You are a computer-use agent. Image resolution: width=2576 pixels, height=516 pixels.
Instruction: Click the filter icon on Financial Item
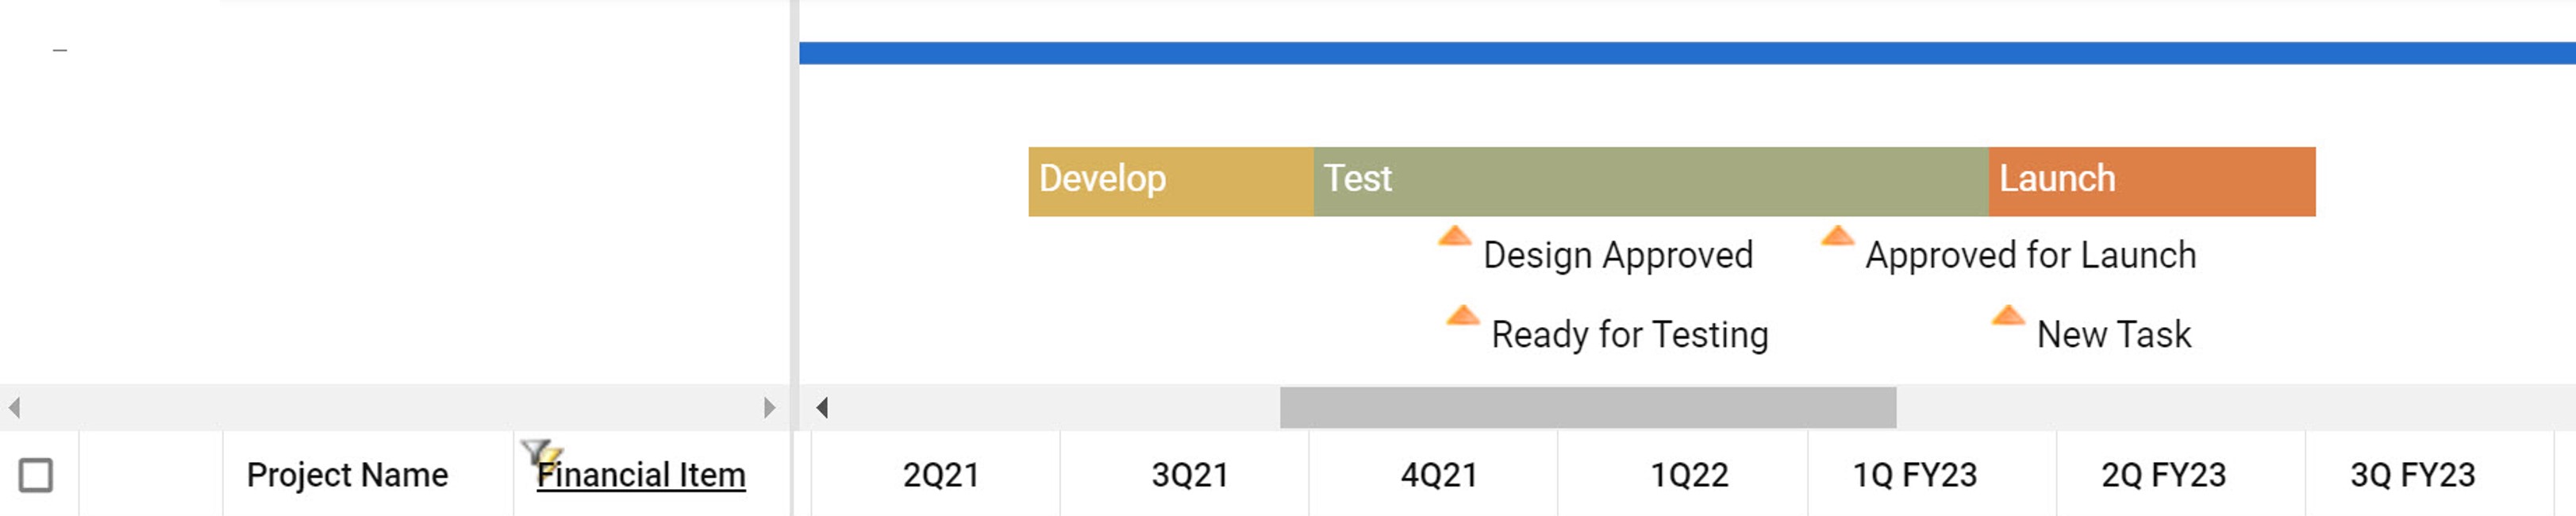tap(540, 452)
